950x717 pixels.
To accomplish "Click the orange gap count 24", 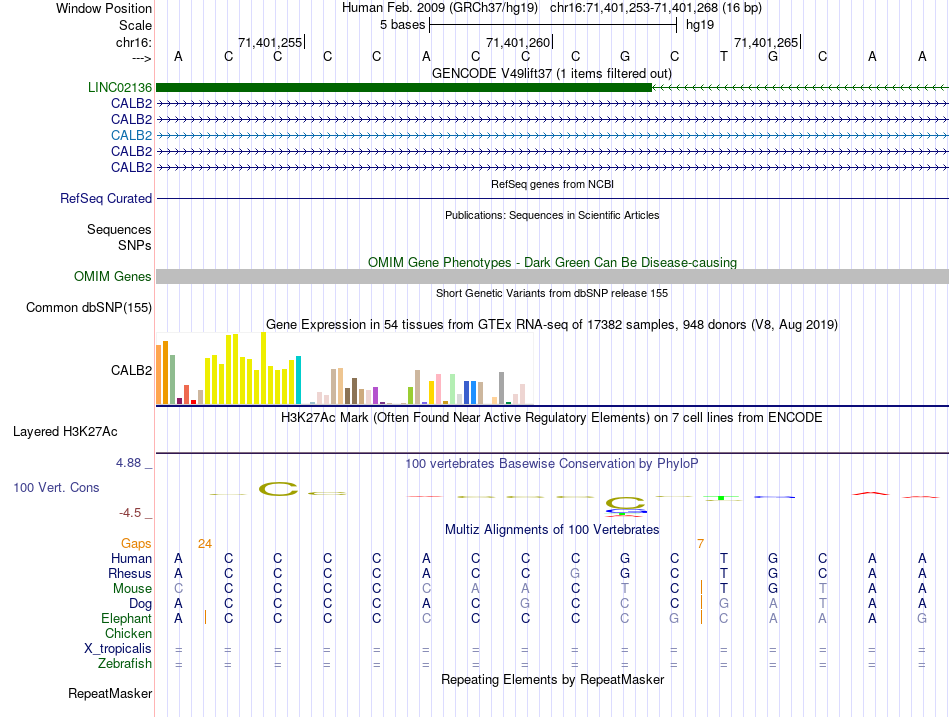I will (205, 544).
